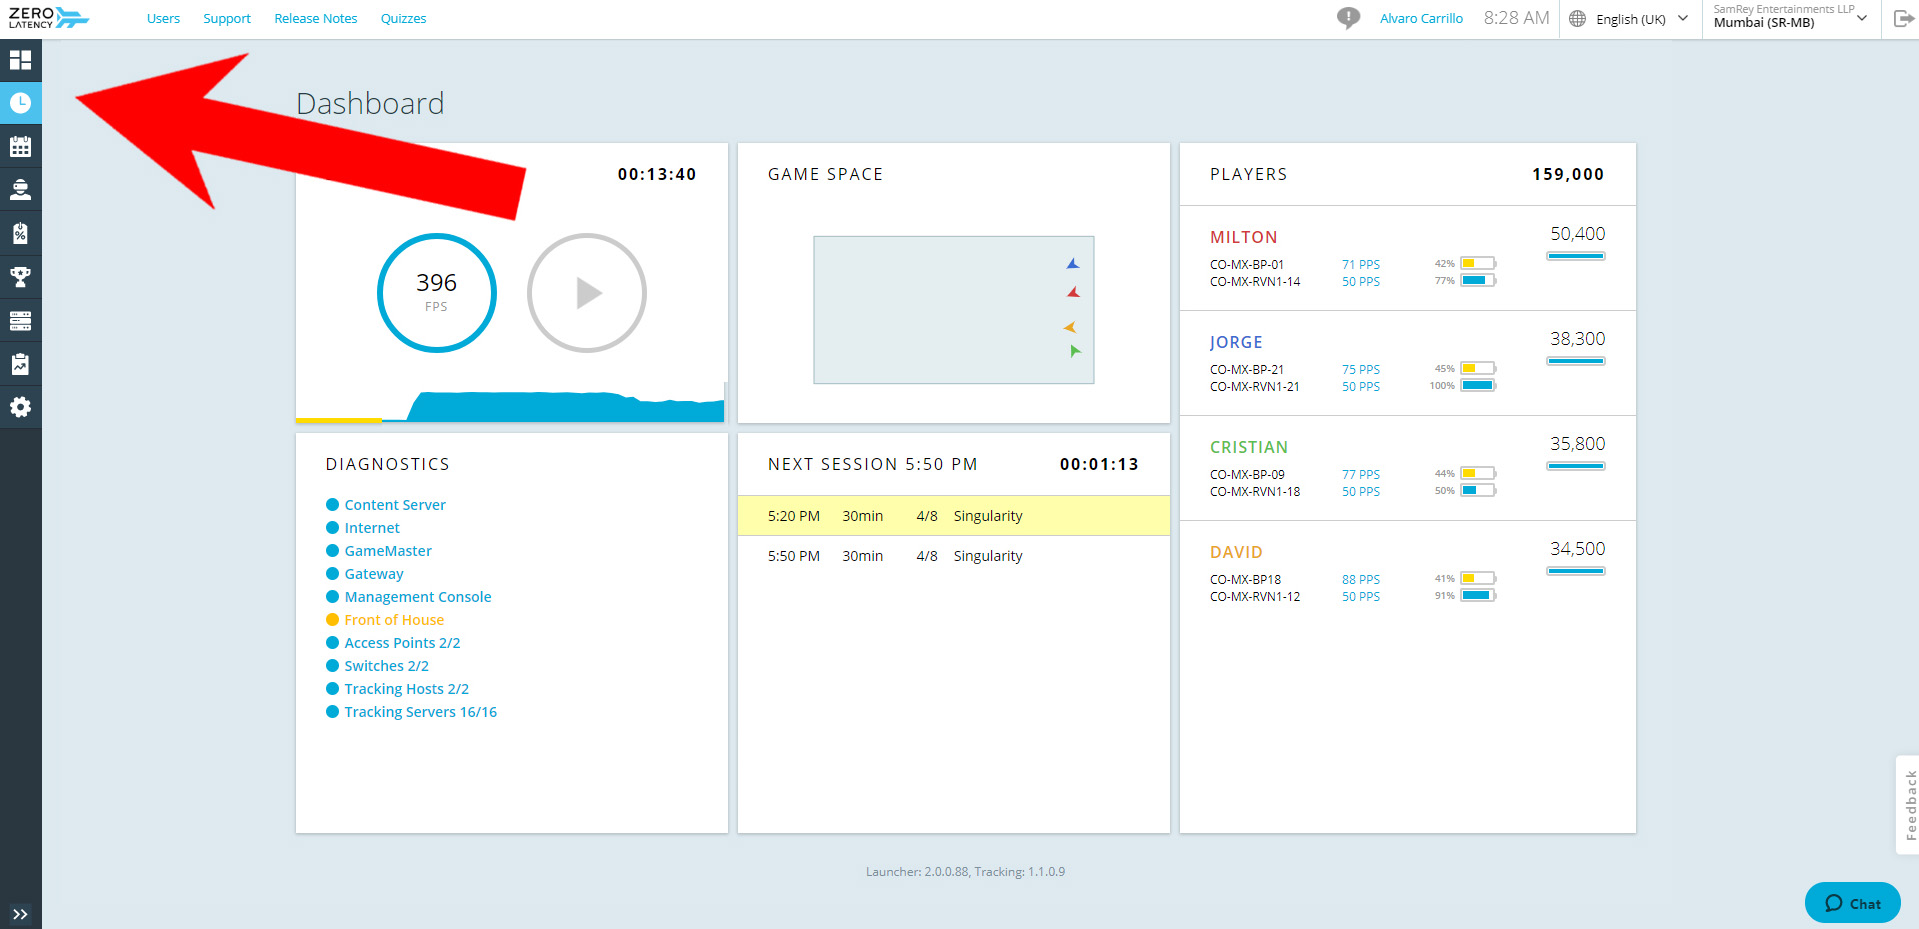Open the reports clipboard icon in sidebar

tap(20, 364)
